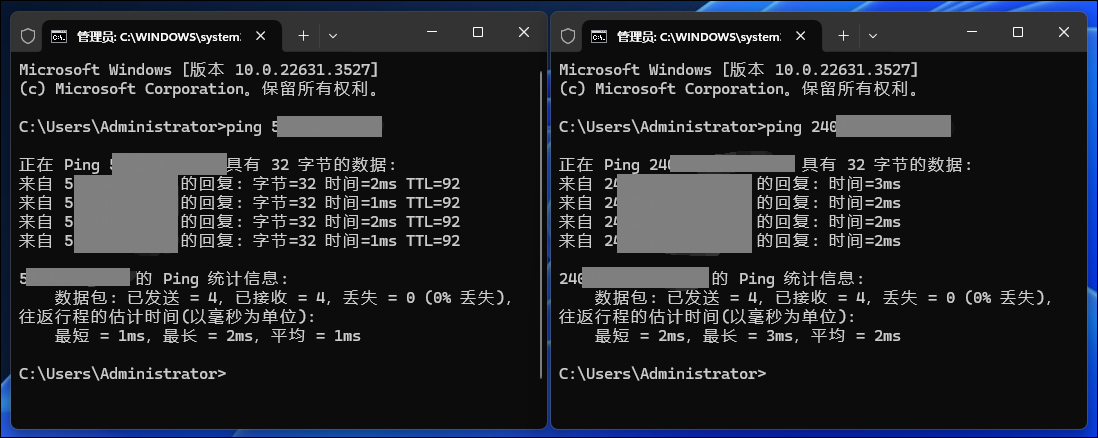Click Microsoft Windows version line in right terminal
Screen dimensions: 1098x438
(739, 70)
